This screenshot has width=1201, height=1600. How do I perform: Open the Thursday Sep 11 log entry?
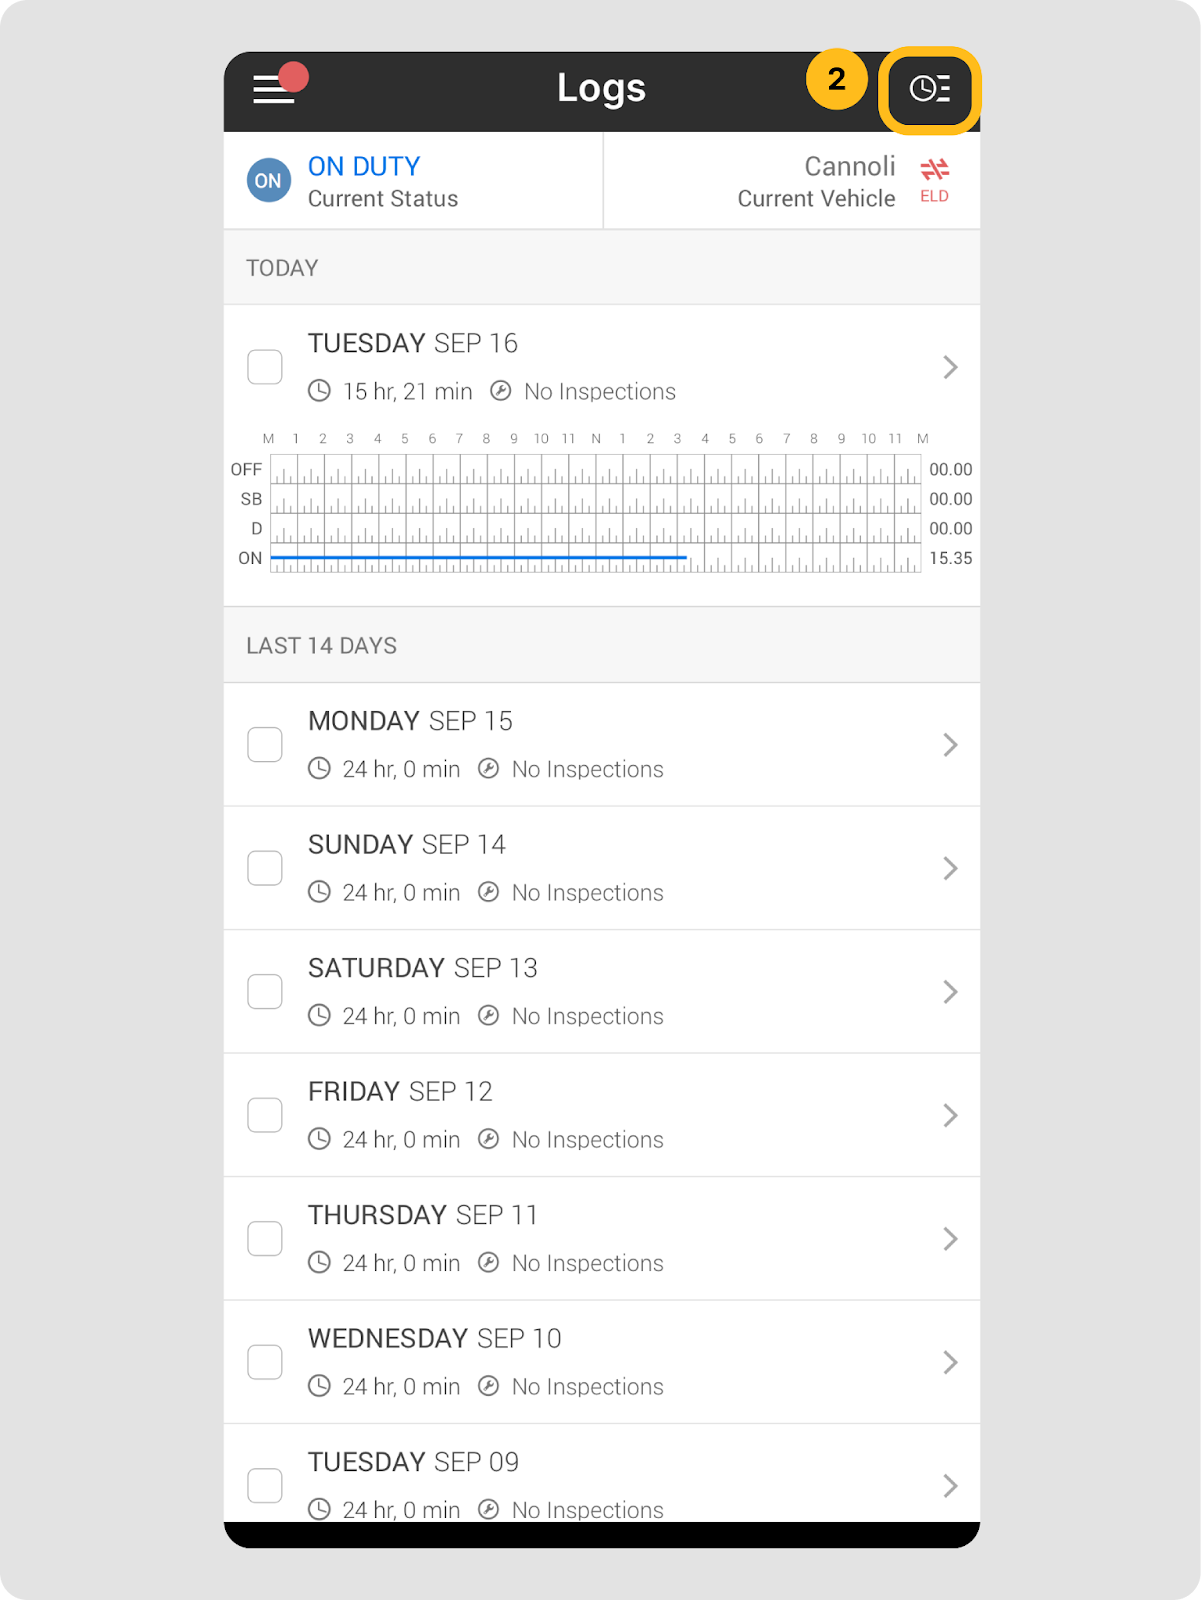600,1238
